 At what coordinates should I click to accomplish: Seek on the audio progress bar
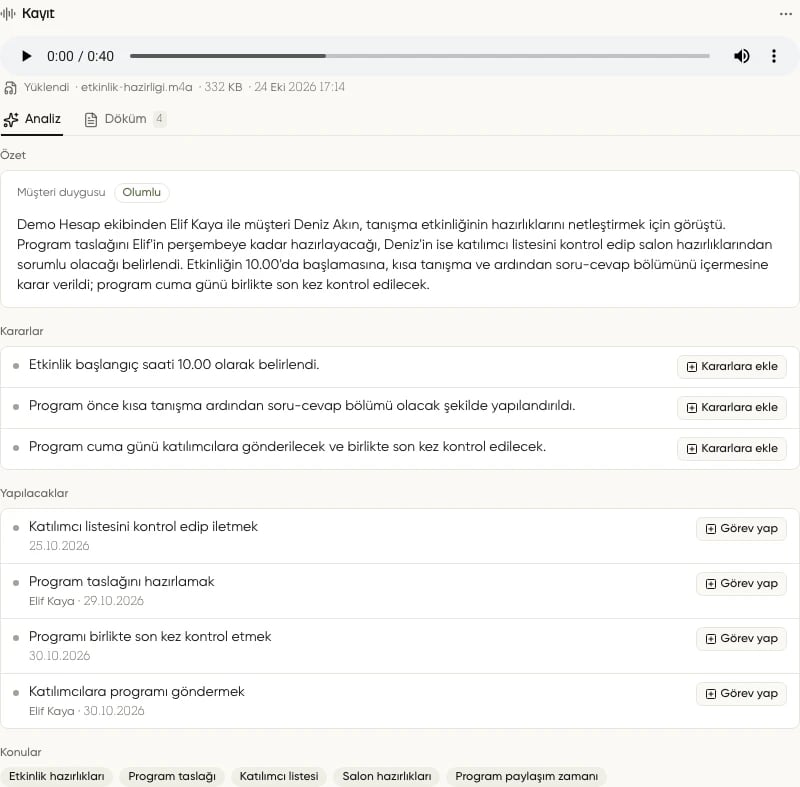coord(419,56)
